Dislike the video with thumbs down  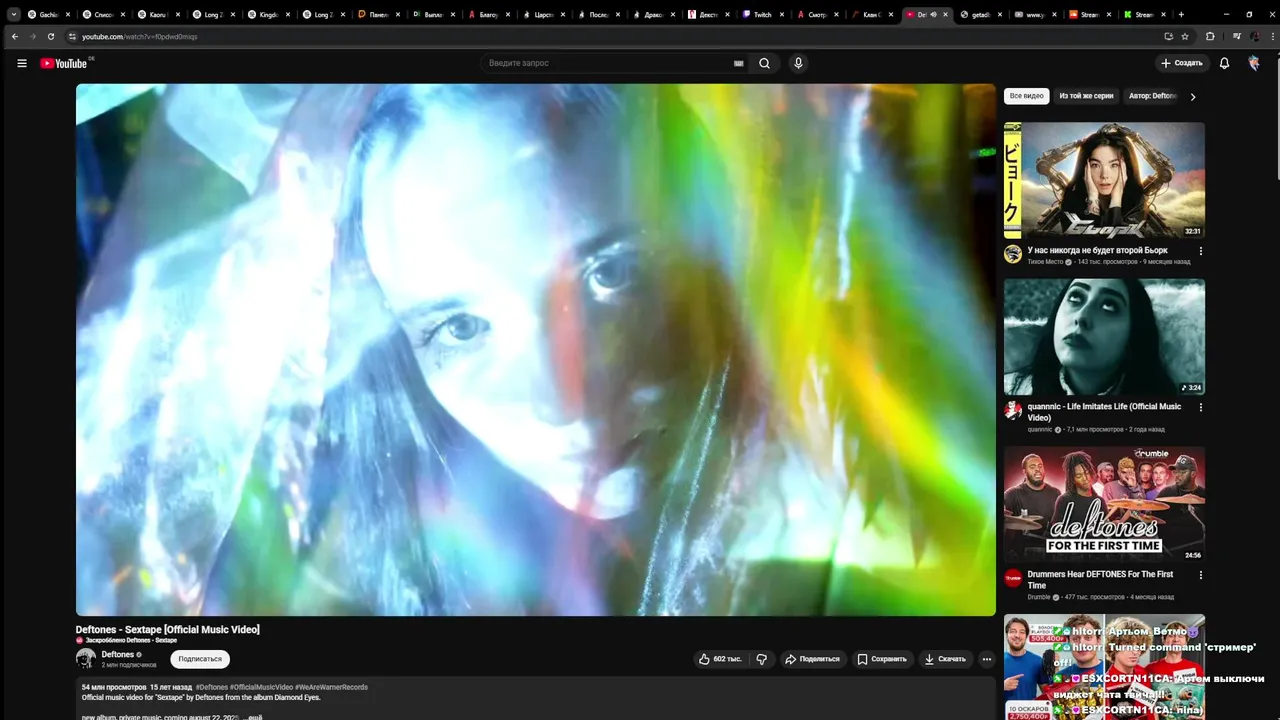[x=762, y=659]
